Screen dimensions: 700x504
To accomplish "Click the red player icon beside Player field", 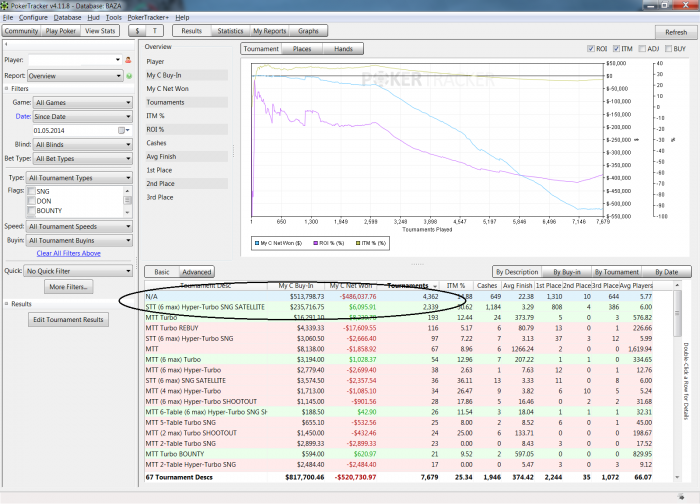I will tap(128, 60).
